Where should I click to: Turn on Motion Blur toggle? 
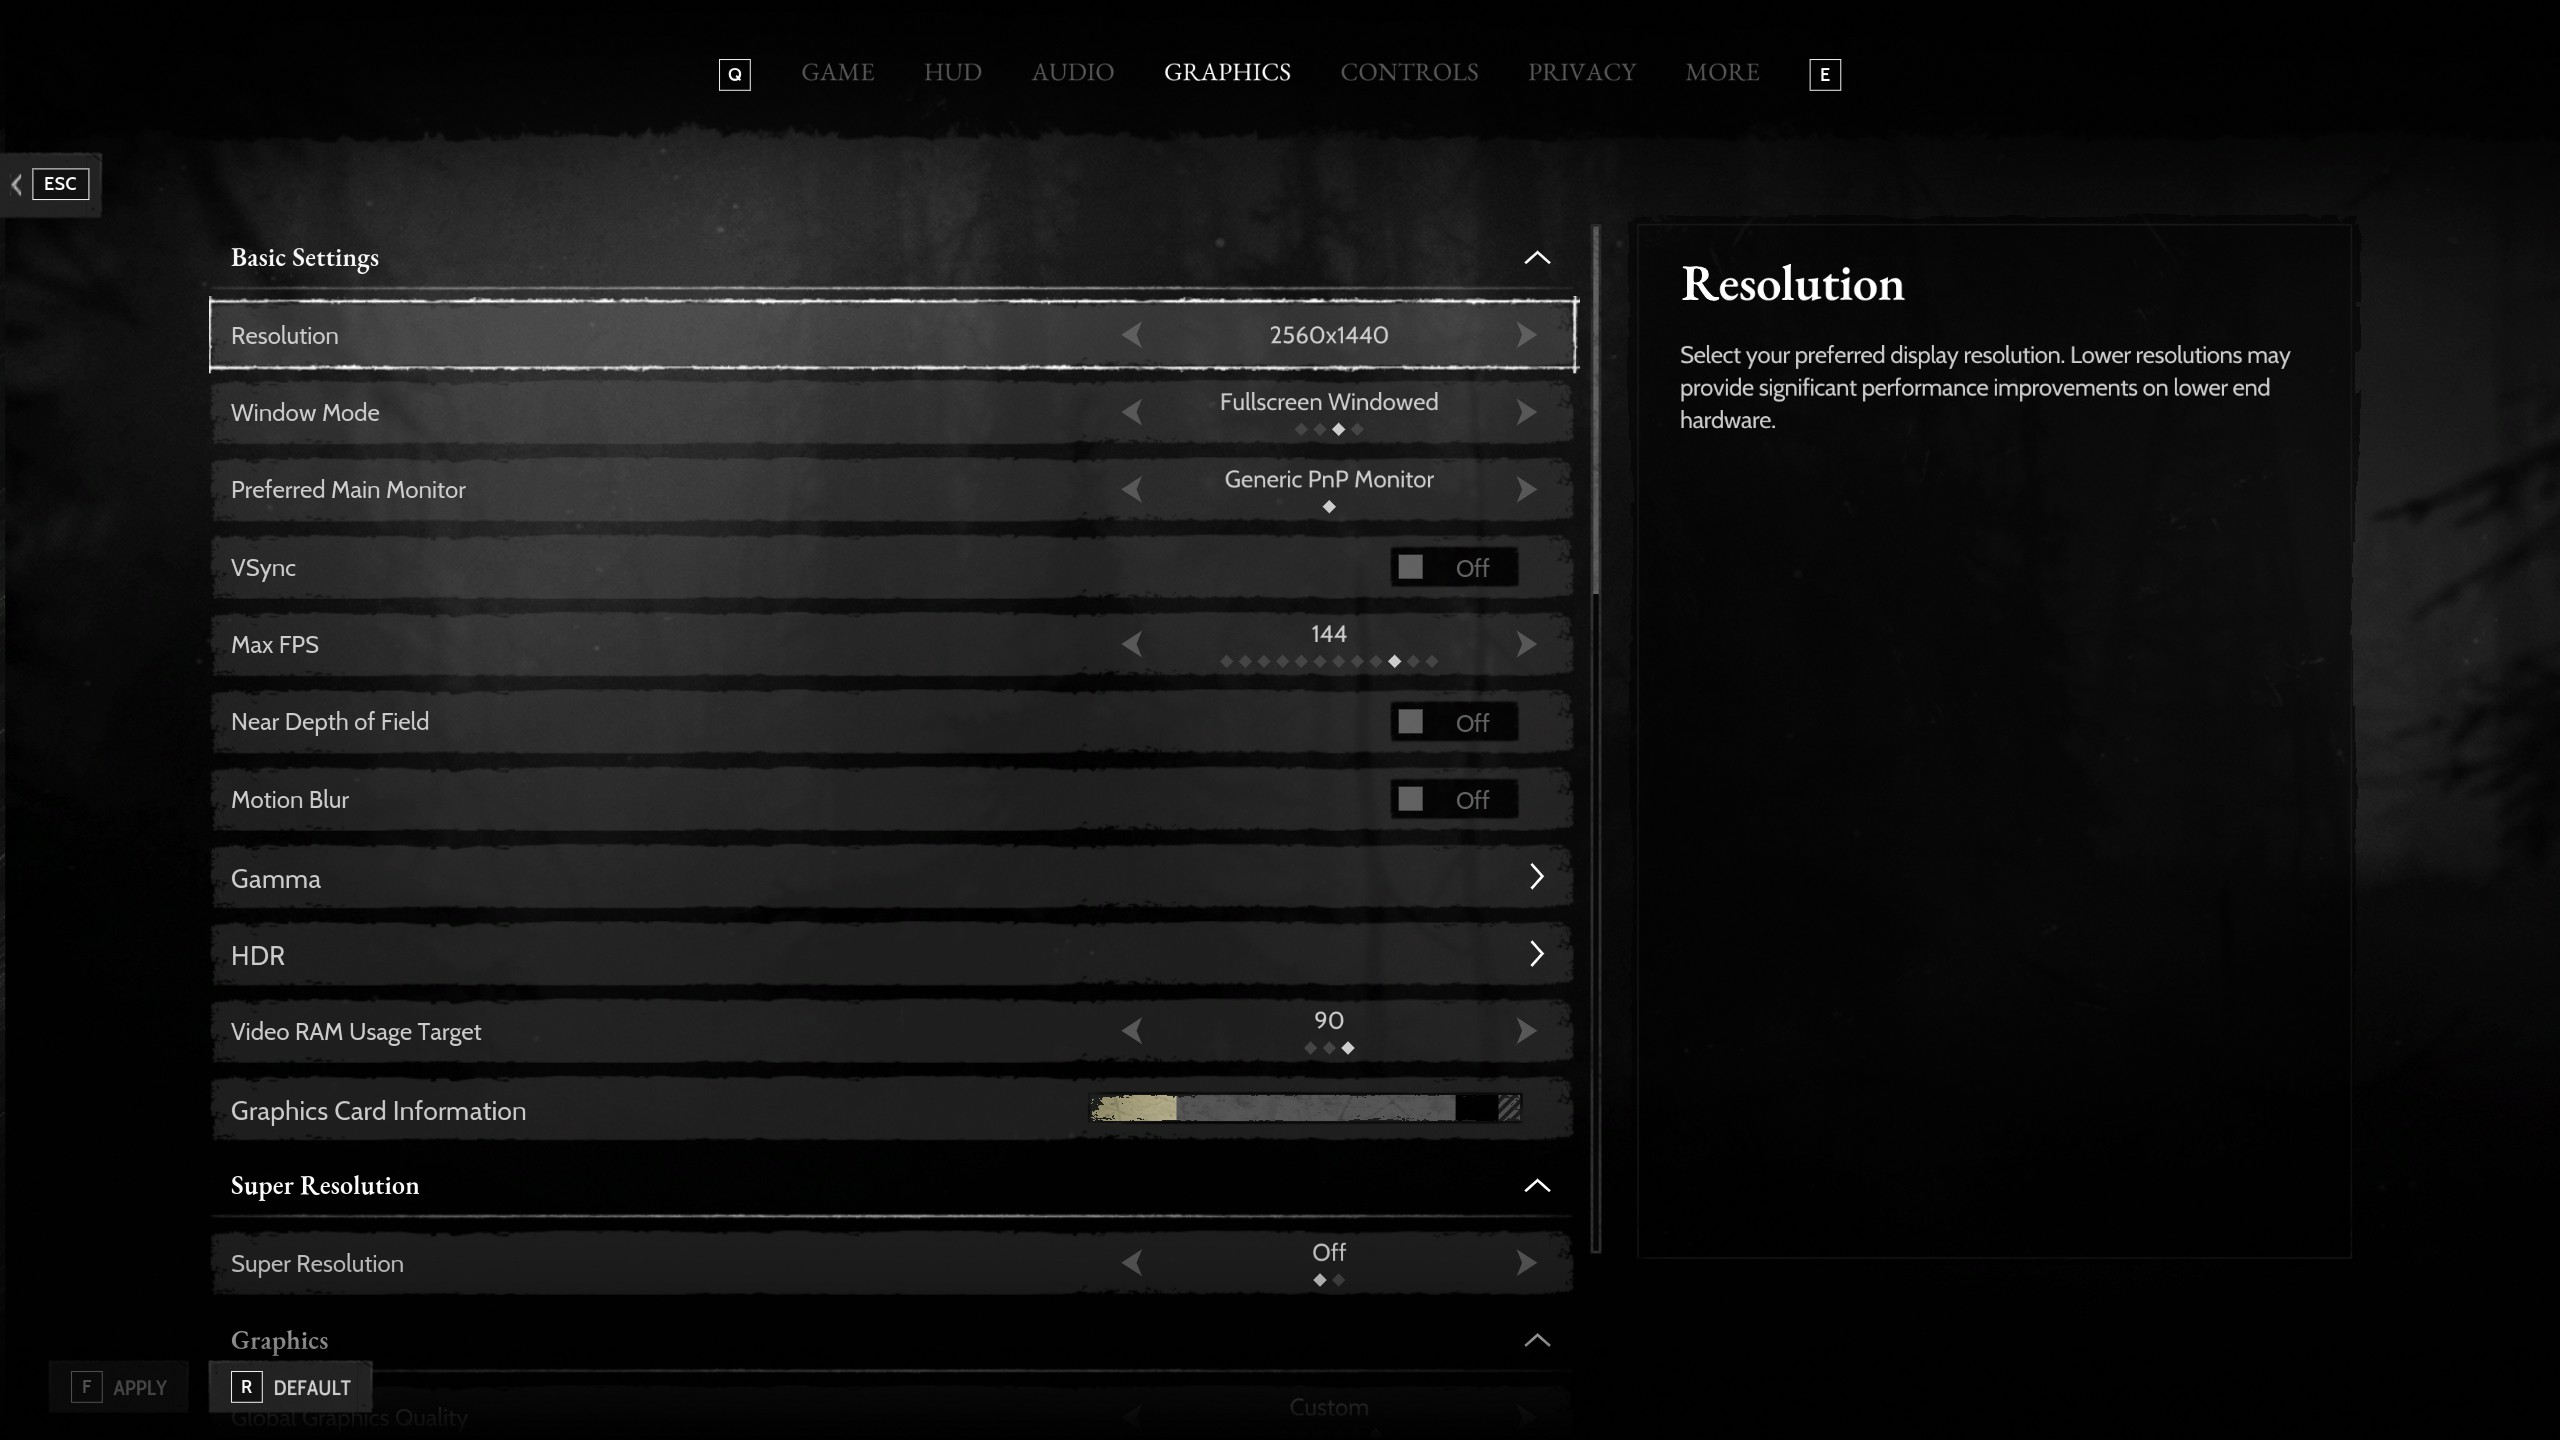[1453, 800]
